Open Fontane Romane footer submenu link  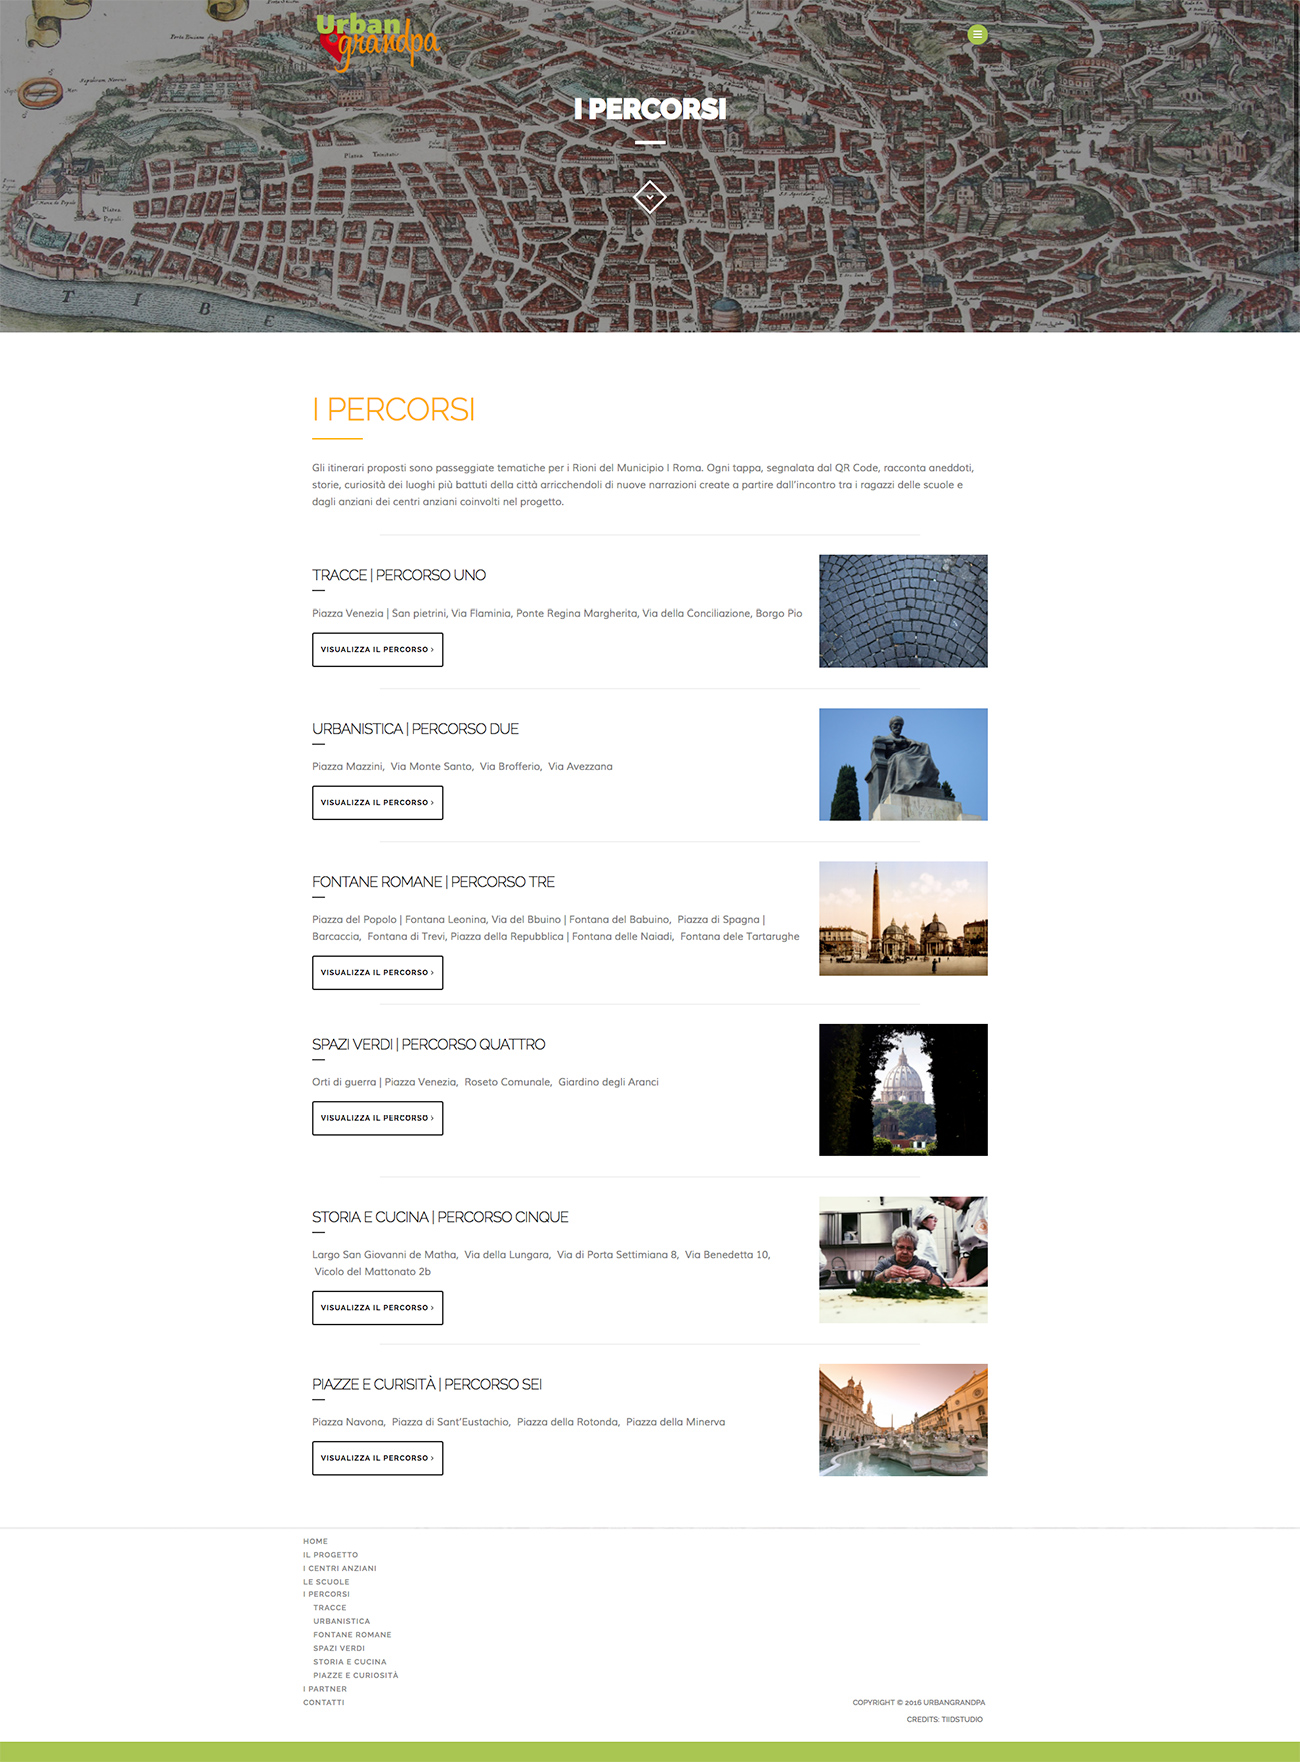[352, 1635]
